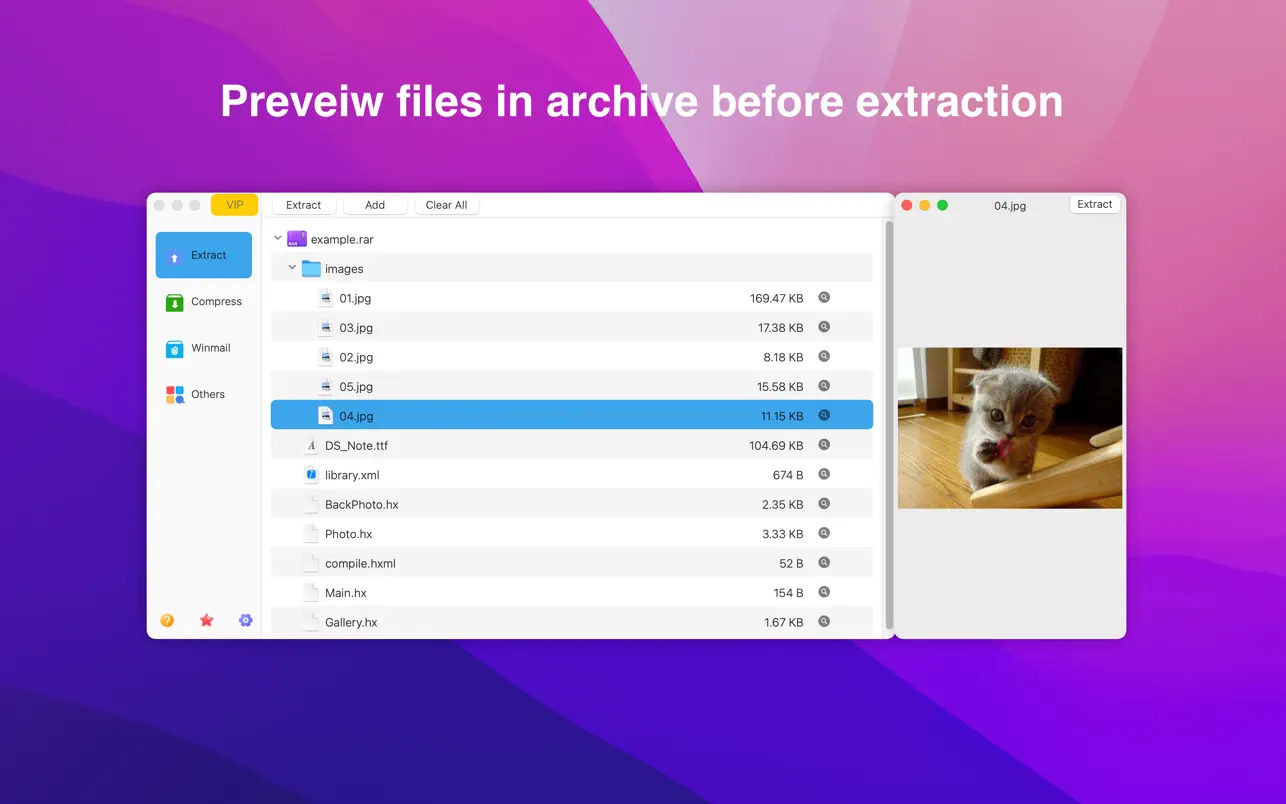Image resolution: width=1286 pixels, height=804 pixels.
Task: Click the images folder icon
Action: (311, 269)
